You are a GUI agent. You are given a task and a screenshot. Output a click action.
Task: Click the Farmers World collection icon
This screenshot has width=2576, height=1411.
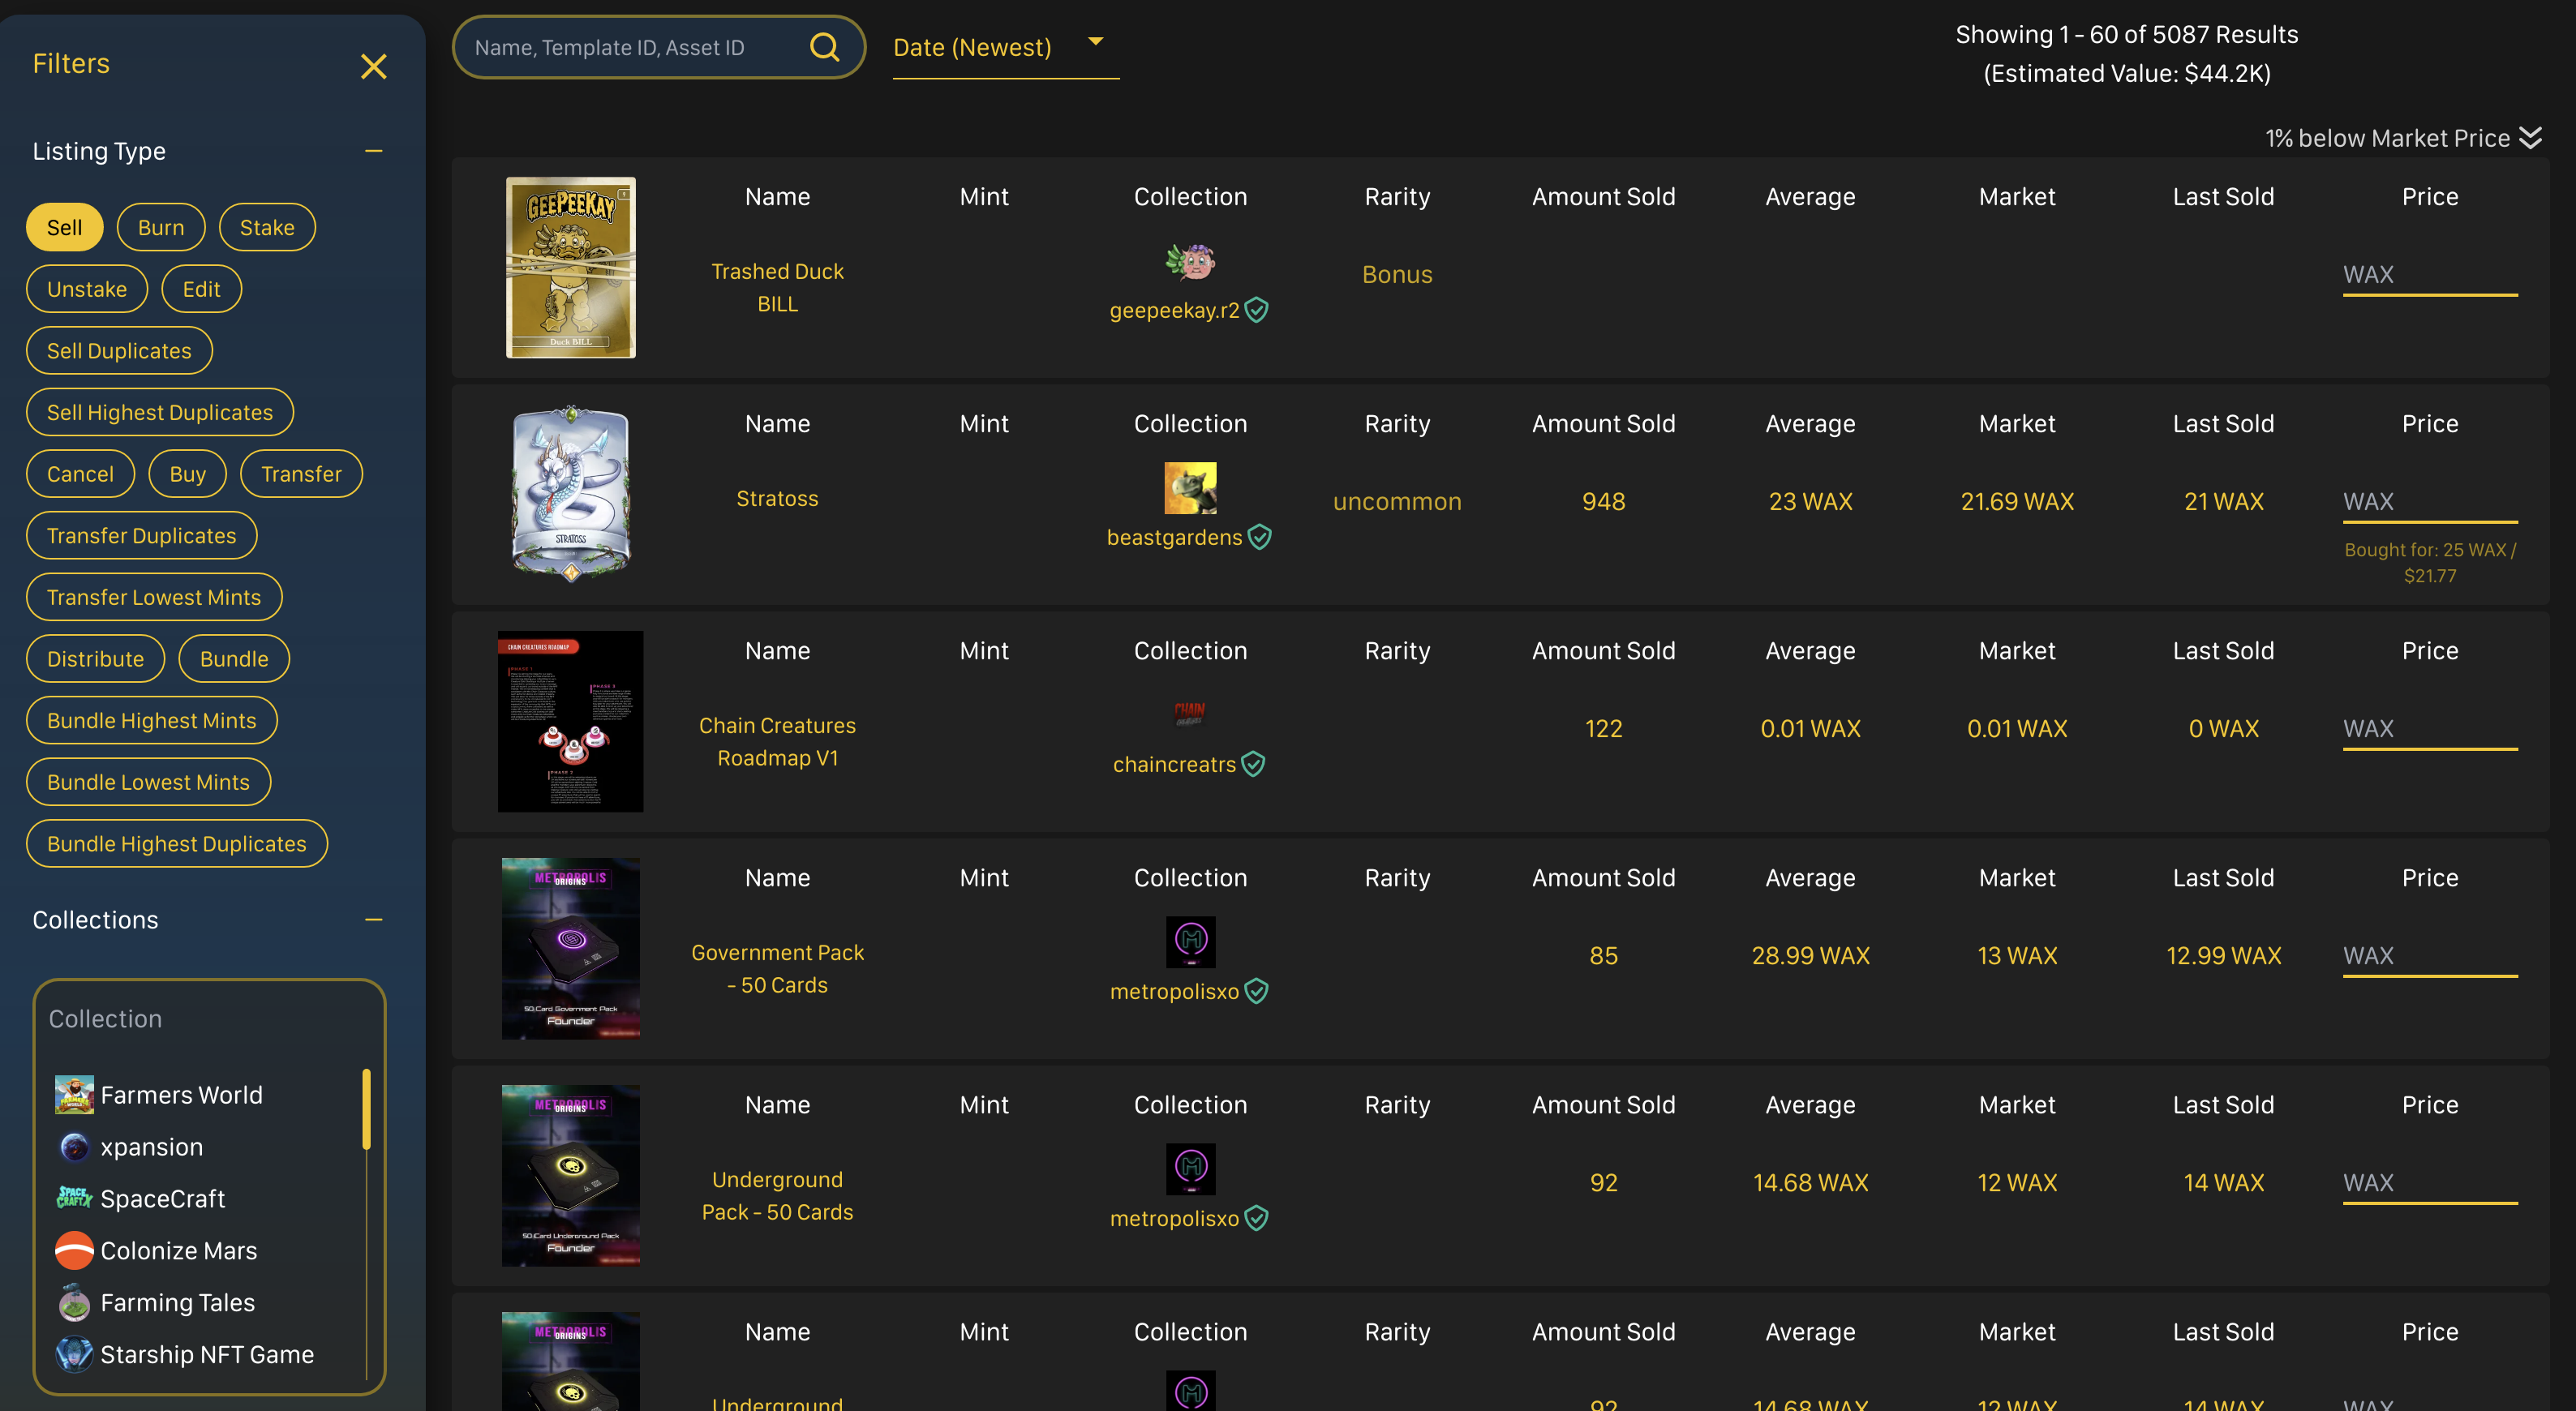[74, 1095]
